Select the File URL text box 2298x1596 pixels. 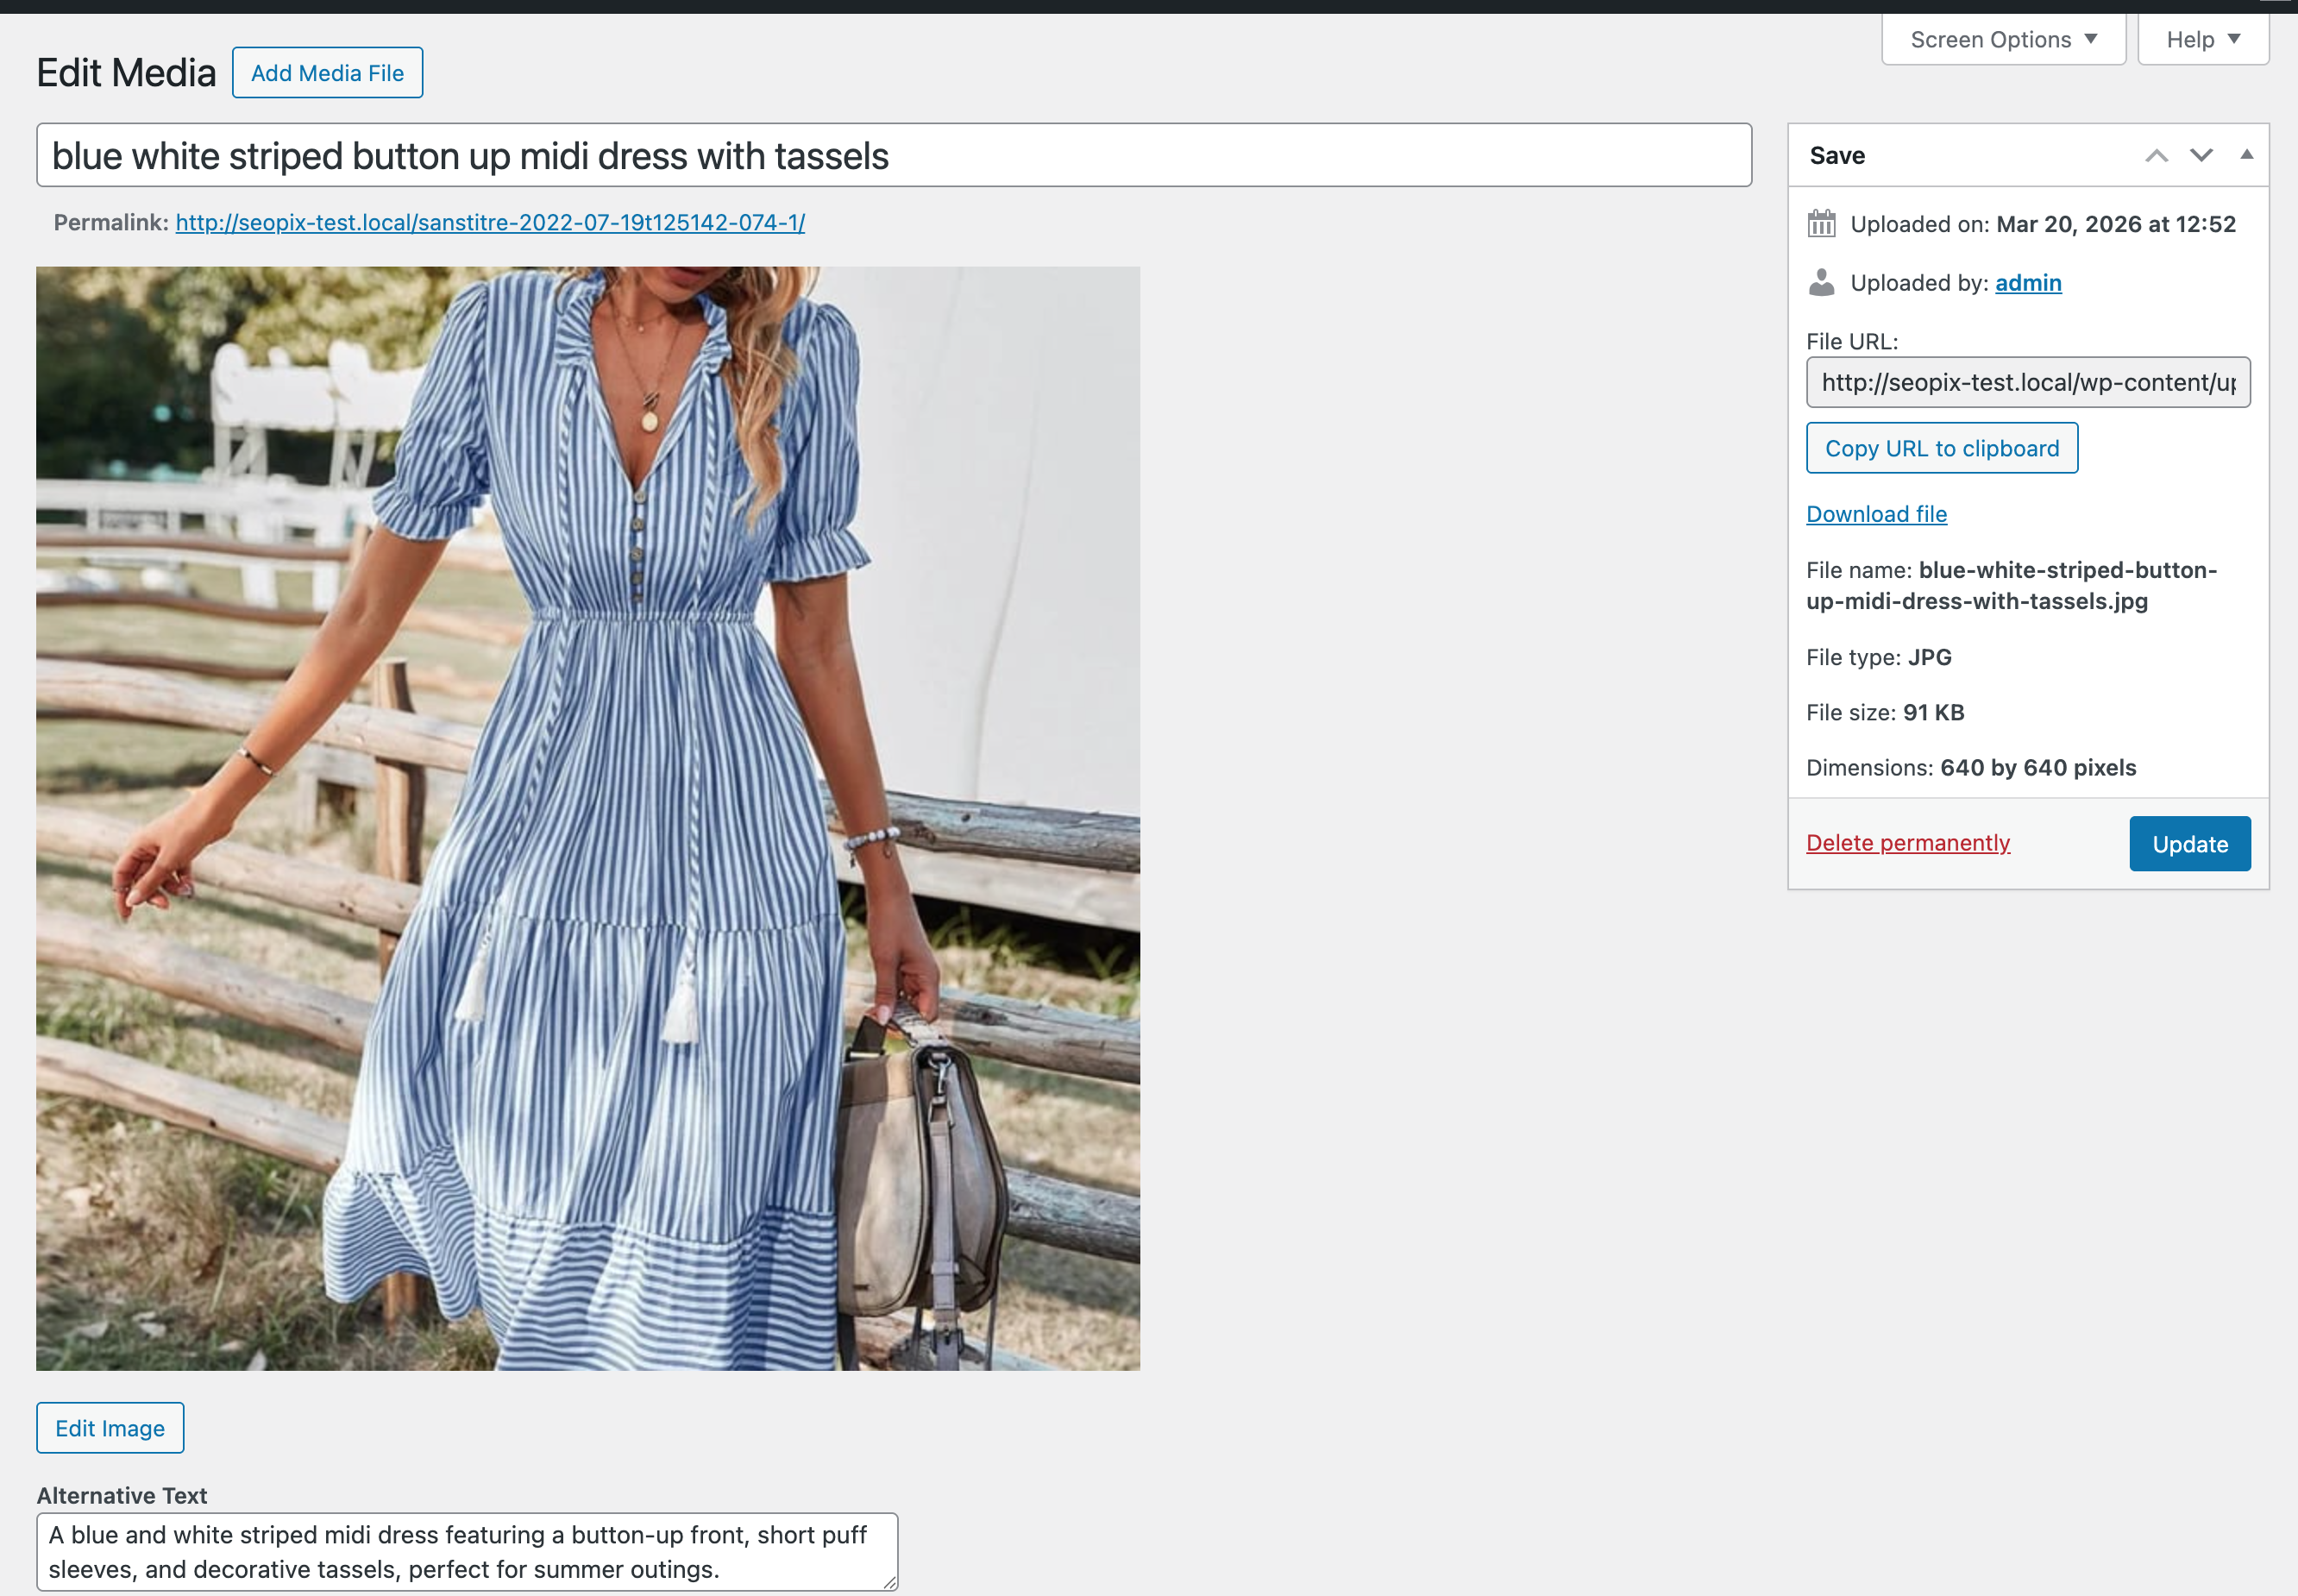[x=2026, y=382]
